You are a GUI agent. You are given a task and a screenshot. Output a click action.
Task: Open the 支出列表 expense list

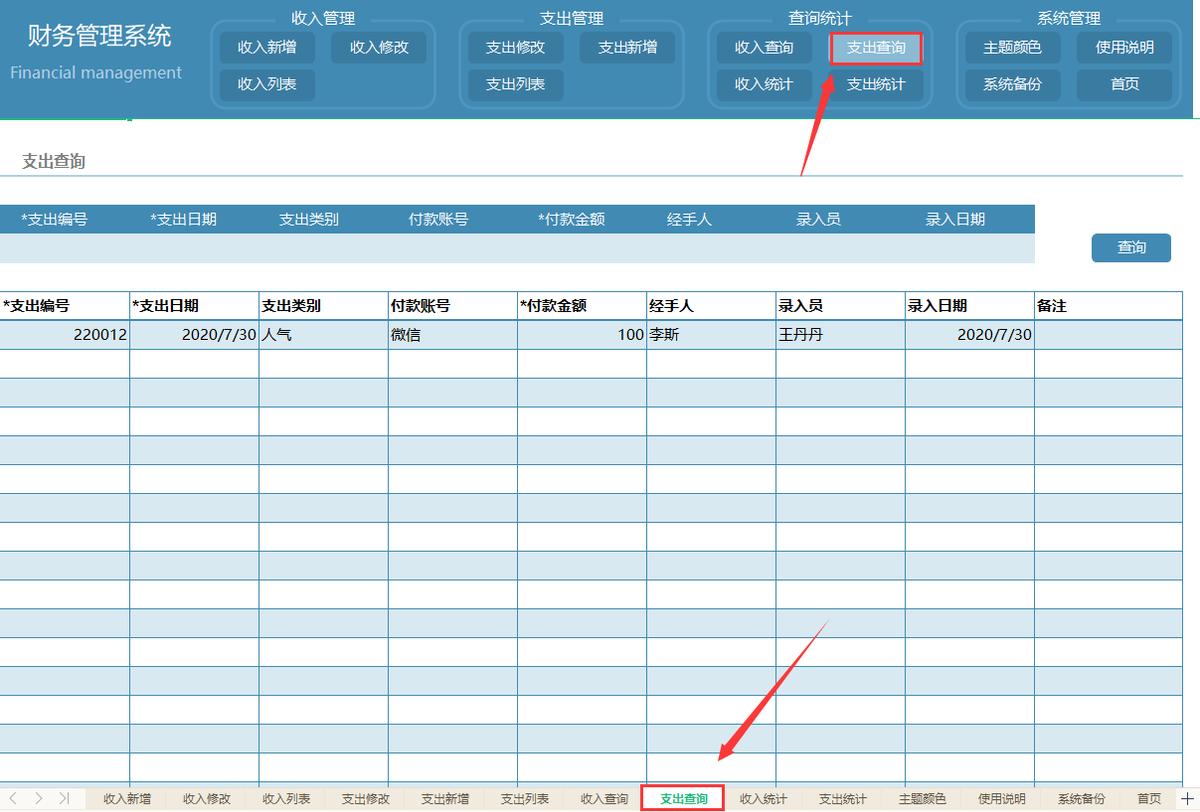[513, 84]
